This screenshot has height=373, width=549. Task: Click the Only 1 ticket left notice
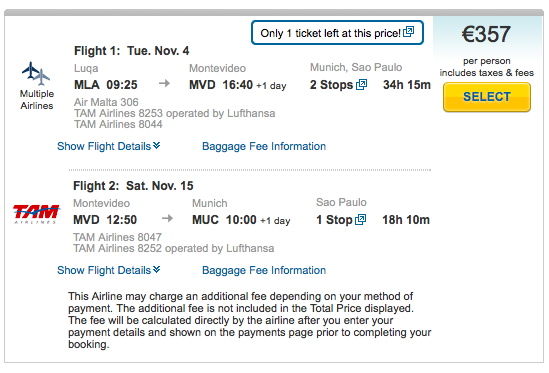[337, 33]
